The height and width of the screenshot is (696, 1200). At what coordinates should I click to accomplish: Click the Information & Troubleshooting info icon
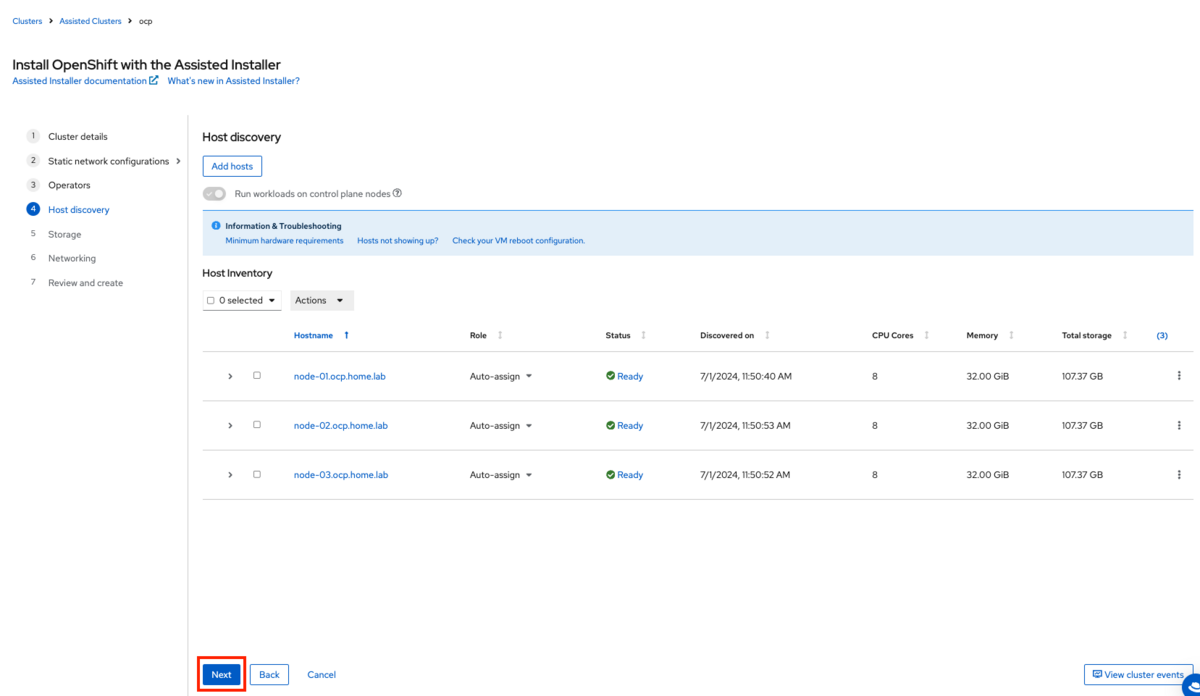pyautogui.click(x=216, y=226)
